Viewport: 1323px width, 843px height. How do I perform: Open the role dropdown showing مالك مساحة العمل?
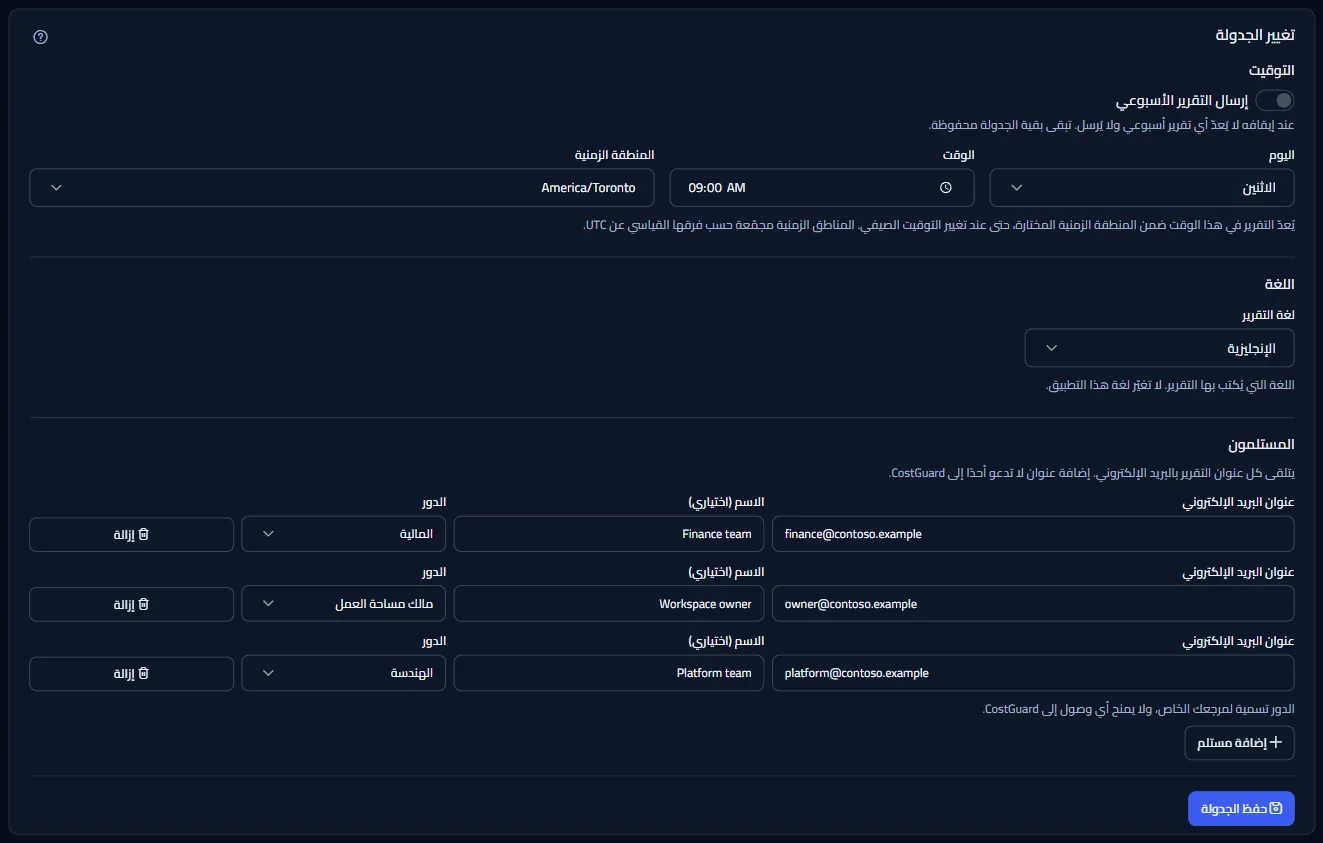pos(344,604)
